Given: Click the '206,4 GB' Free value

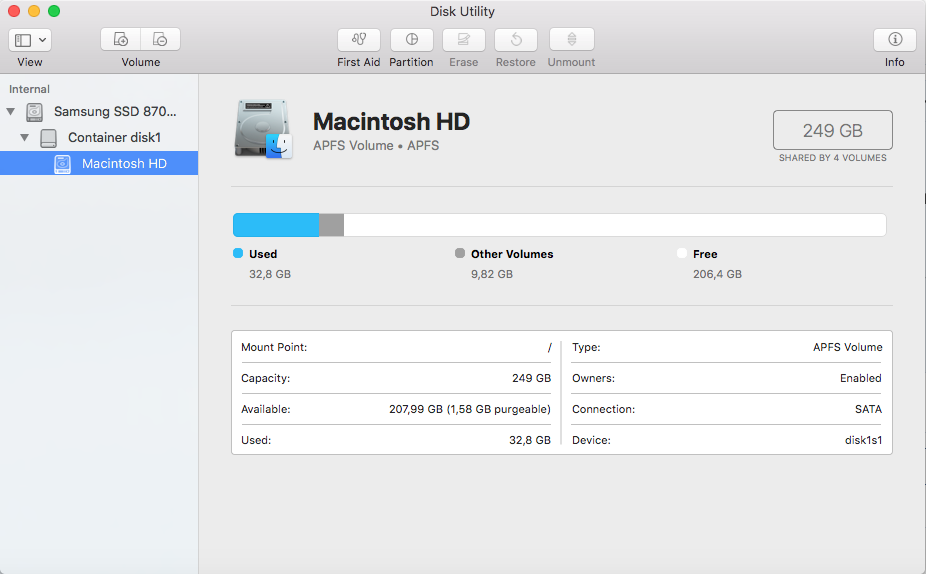Looking at the screenshot, I should [718, 274].
